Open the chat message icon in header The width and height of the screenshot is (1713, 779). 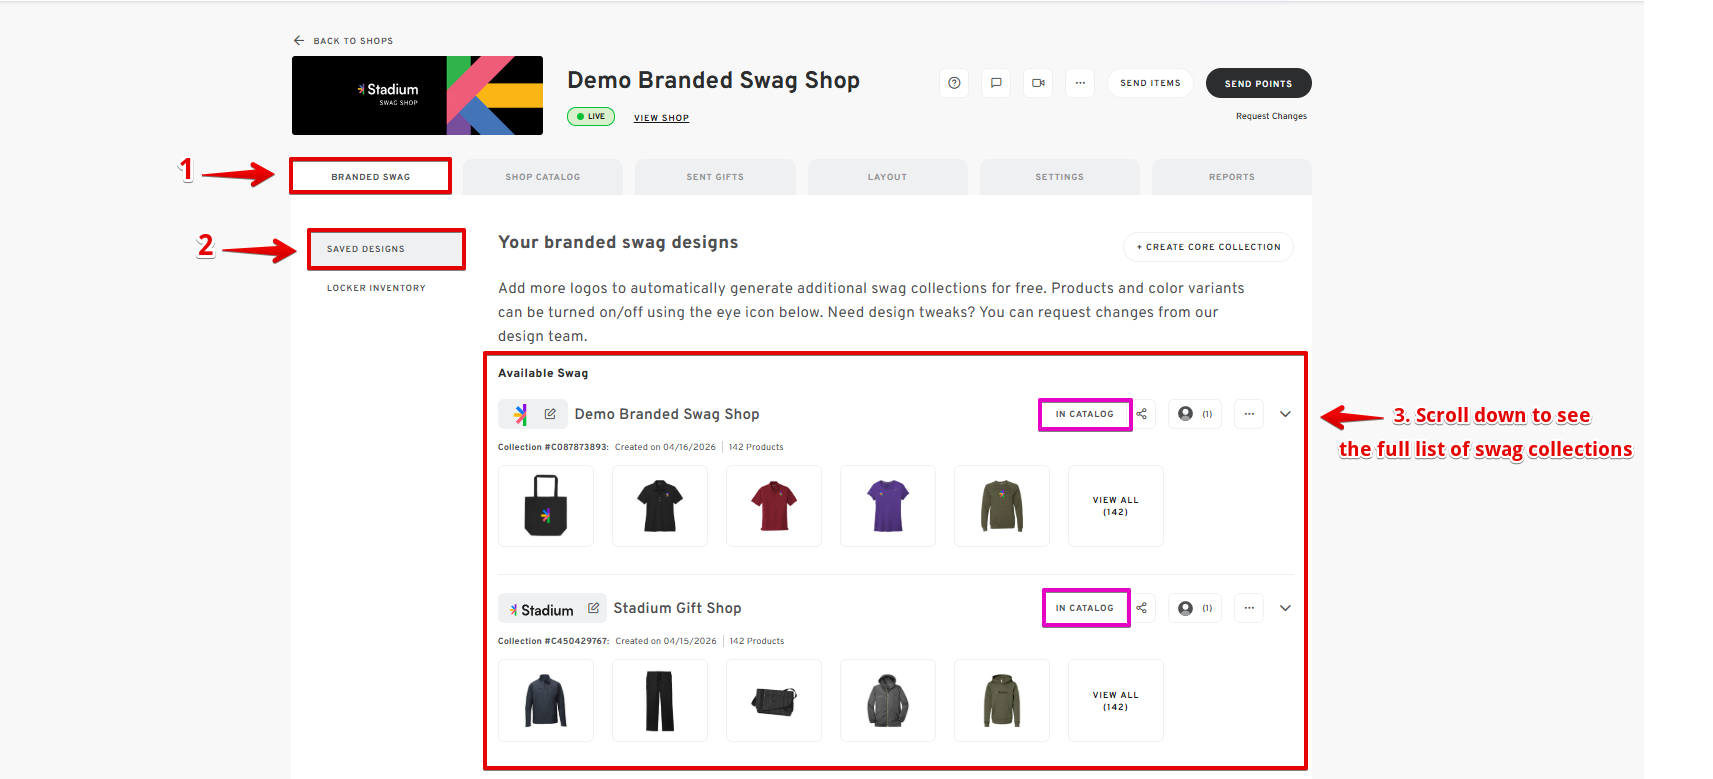[996, 83]
